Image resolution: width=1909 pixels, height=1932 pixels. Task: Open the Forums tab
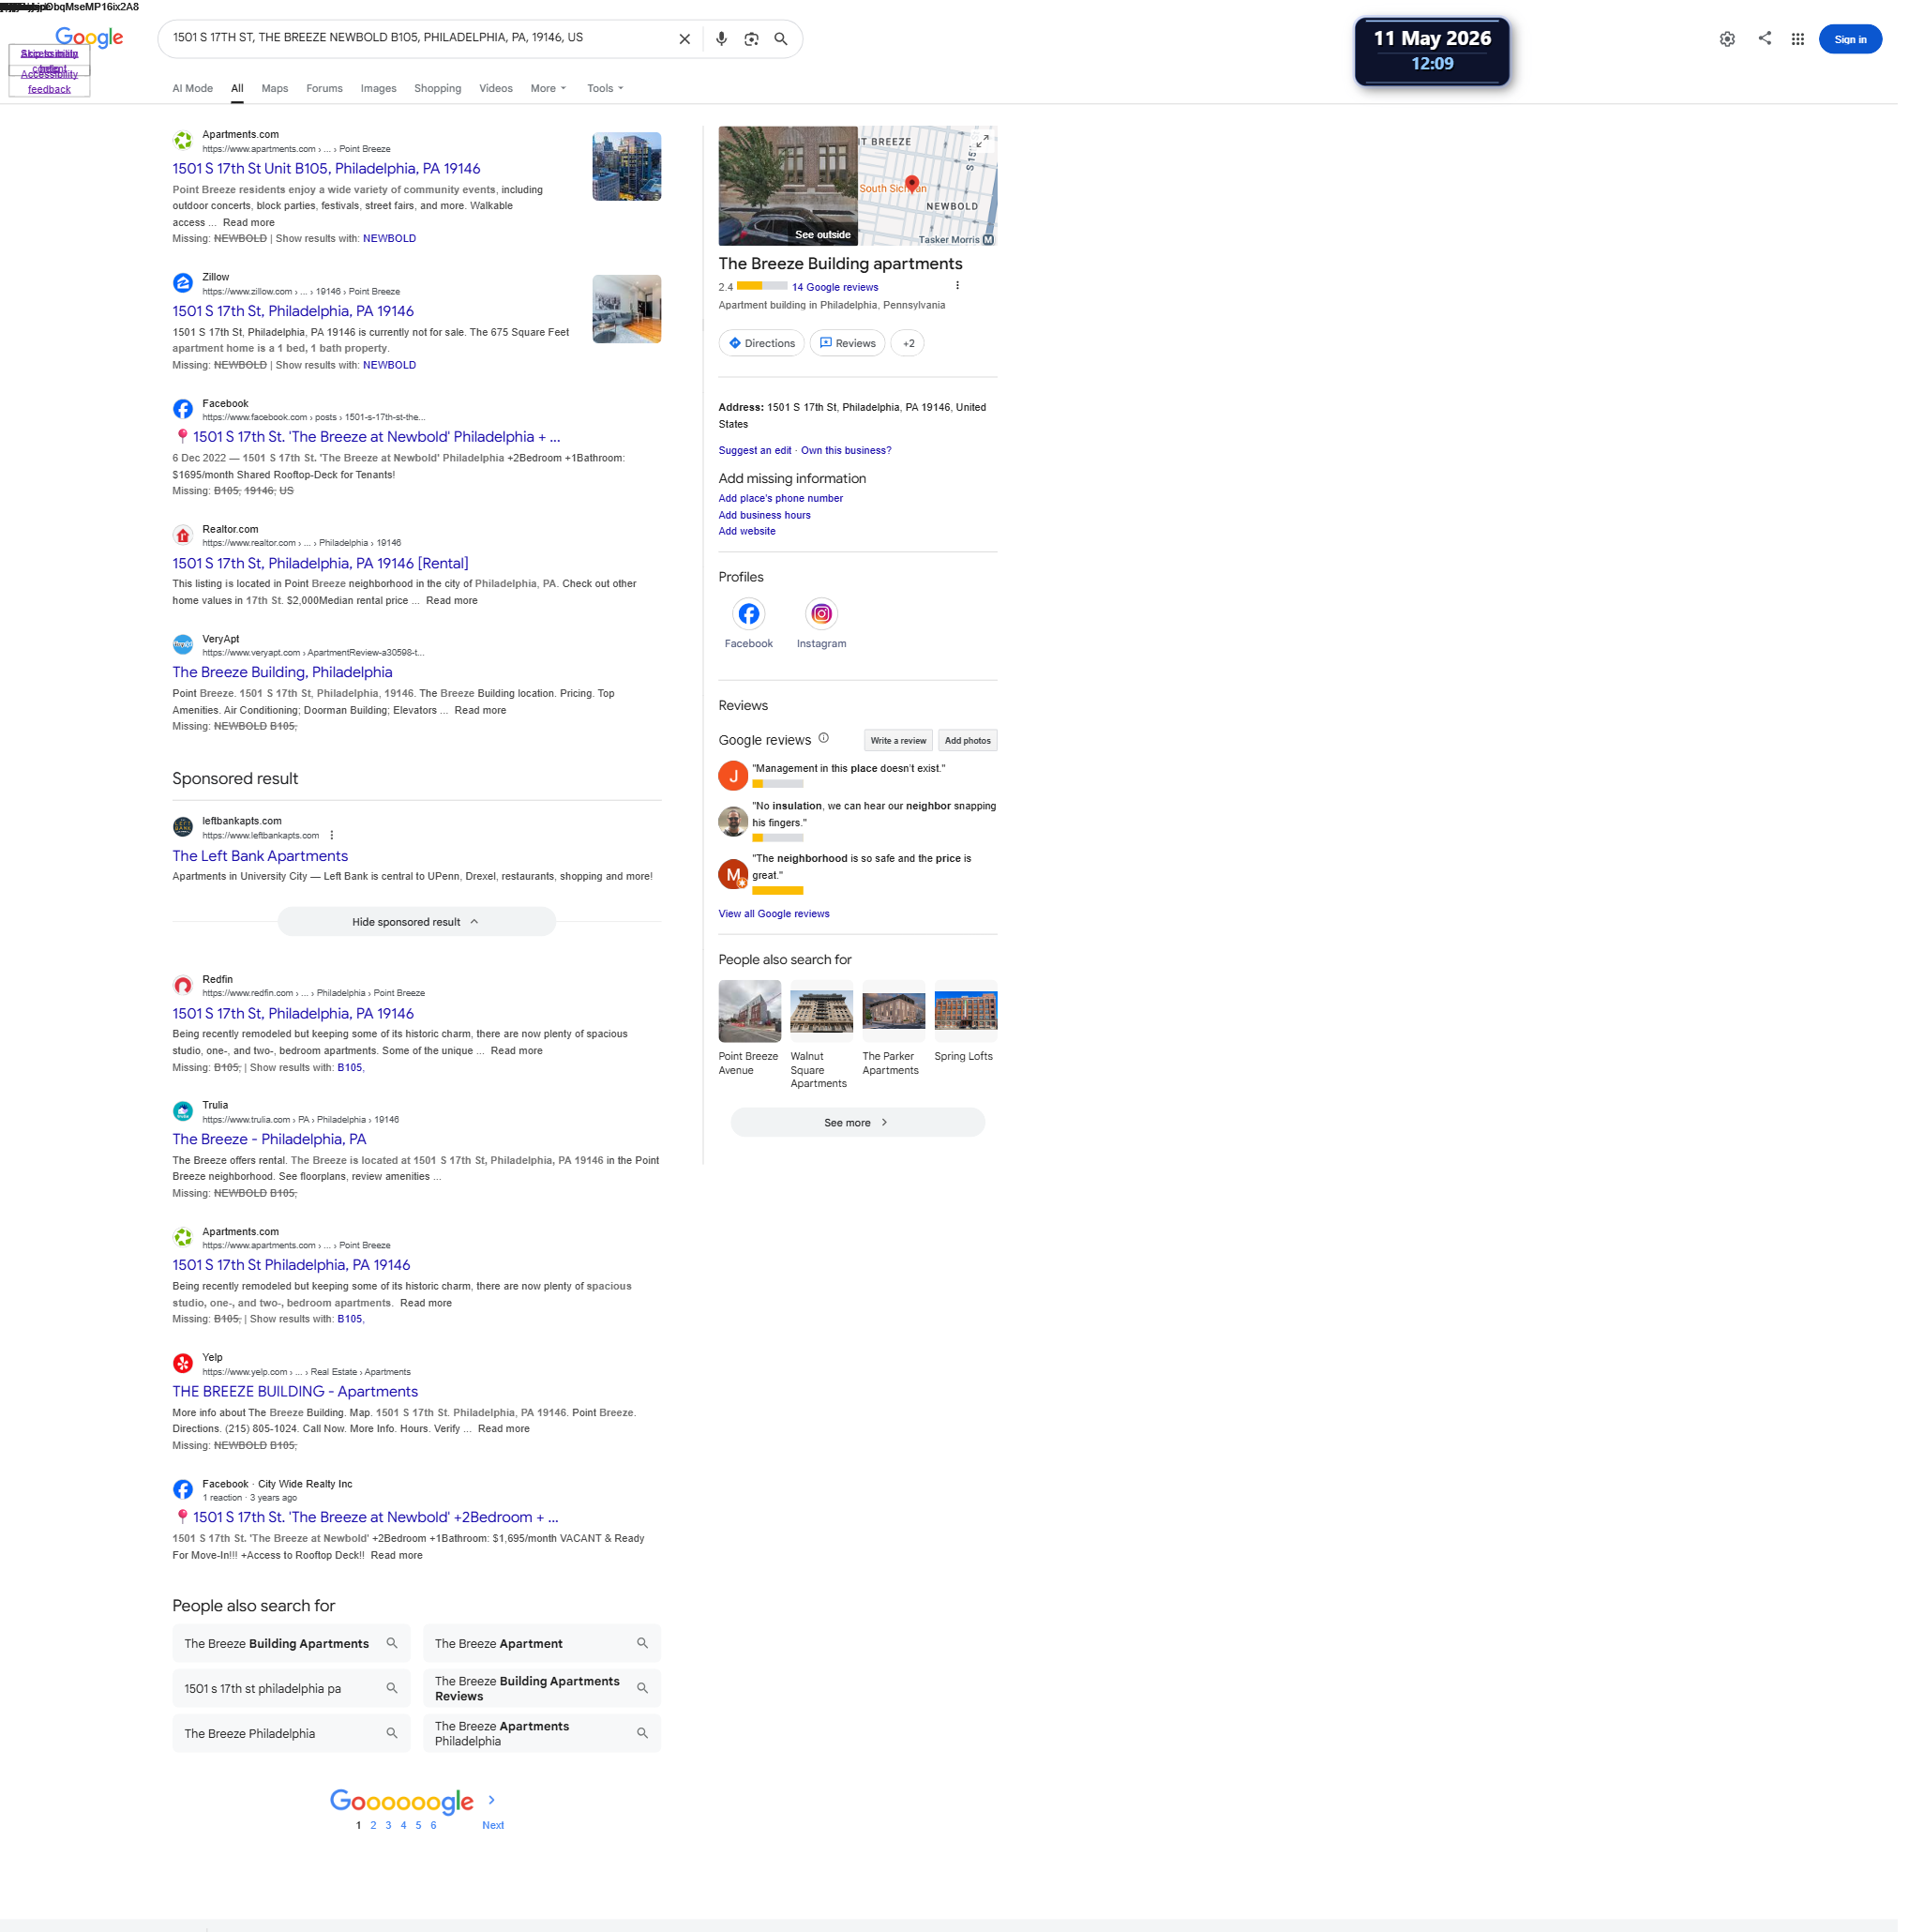click(324, 88)
